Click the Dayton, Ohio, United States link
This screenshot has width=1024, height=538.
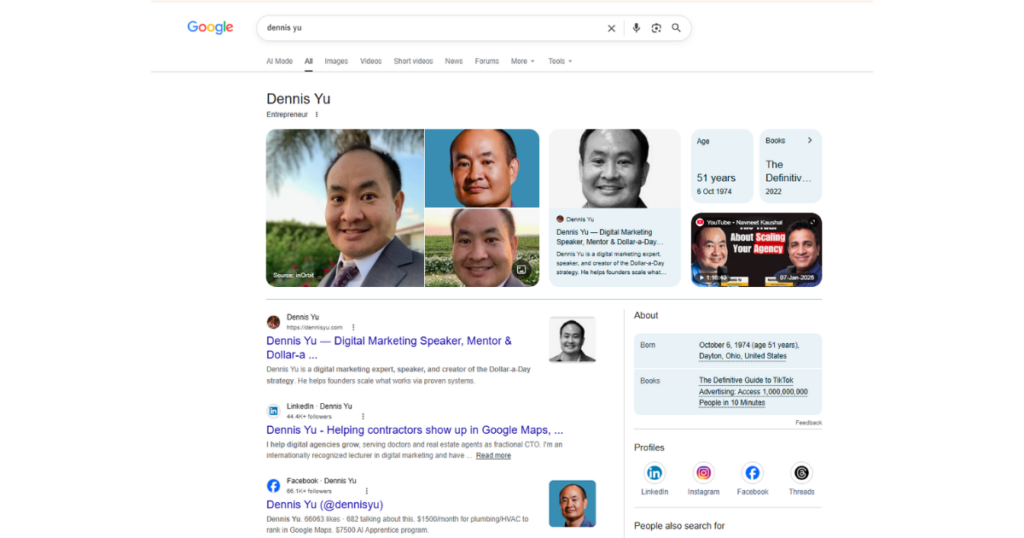(743, 356)
